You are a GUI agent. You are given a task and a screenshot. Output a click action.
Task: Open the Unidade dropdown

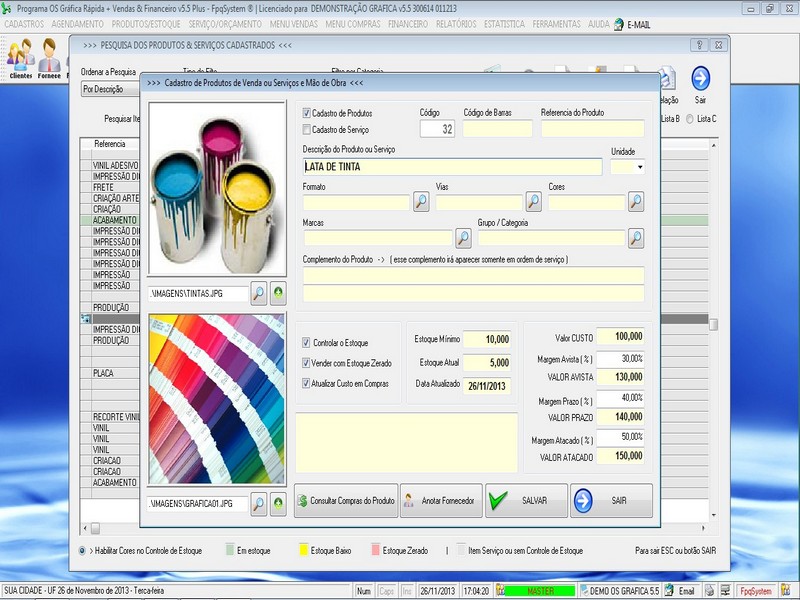pyautogui.click(x=639, y=167)
